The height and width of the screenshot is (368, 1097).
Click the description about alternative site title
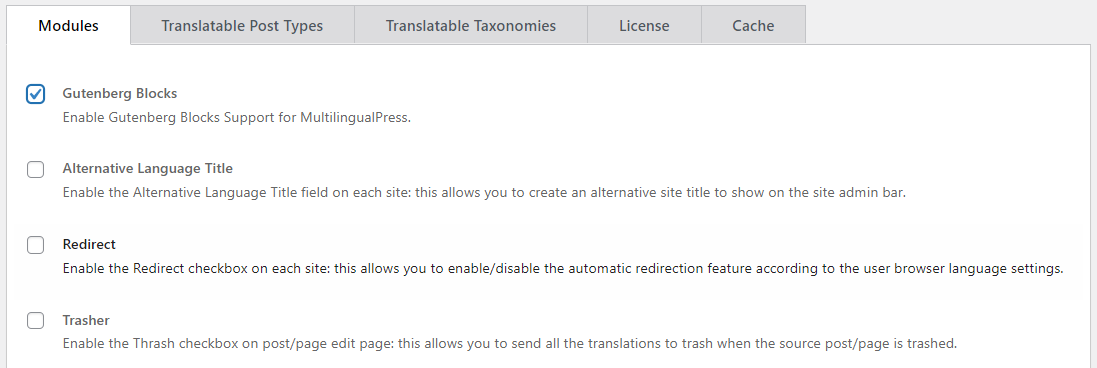(484, 192)
